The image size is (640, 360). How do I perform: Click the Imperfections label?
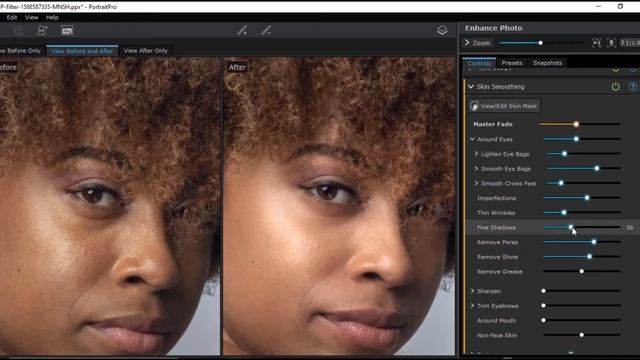click(x=496, y=198)
